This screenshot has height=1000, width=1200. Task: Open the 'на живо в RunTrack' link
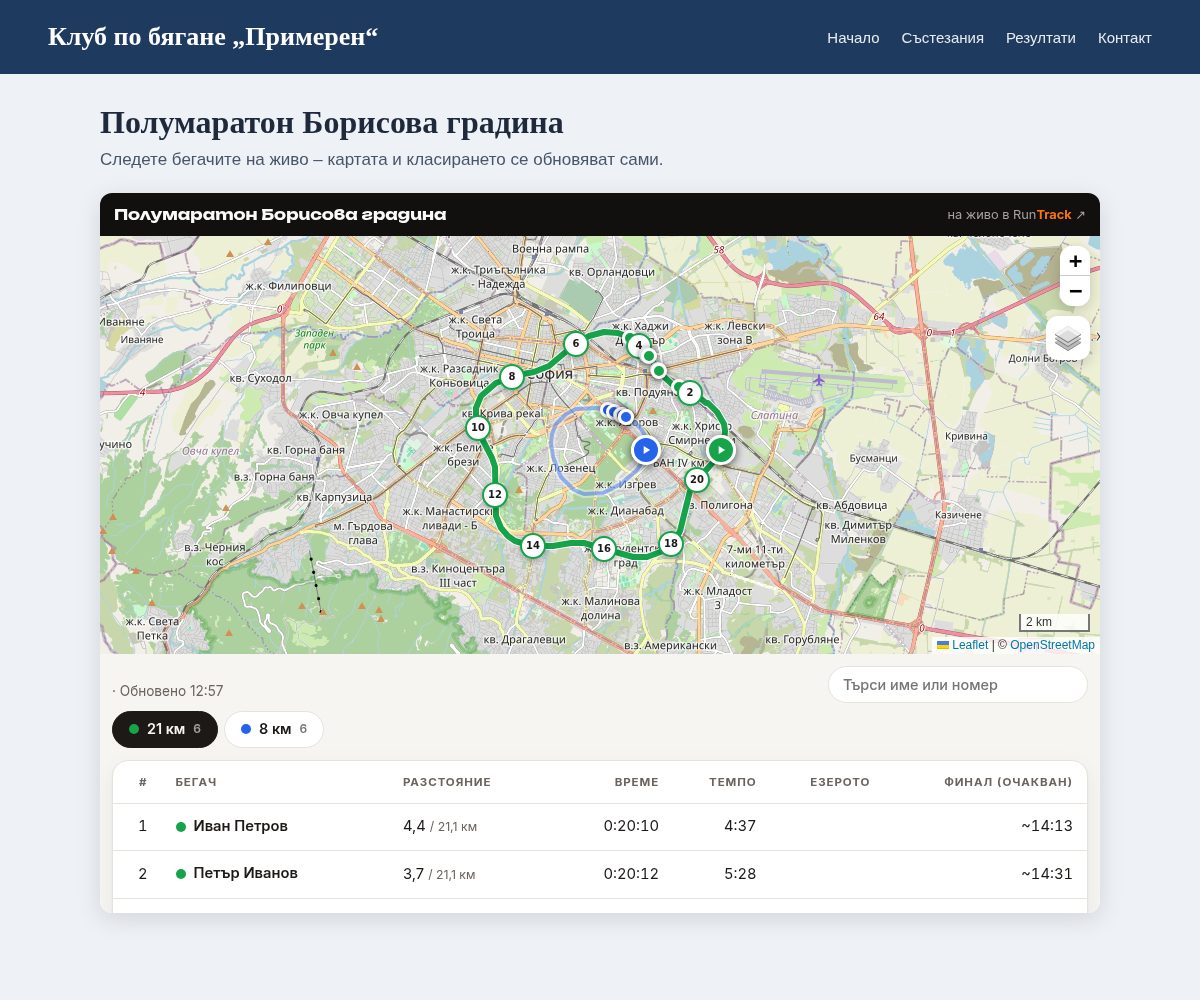(1016, 215)
